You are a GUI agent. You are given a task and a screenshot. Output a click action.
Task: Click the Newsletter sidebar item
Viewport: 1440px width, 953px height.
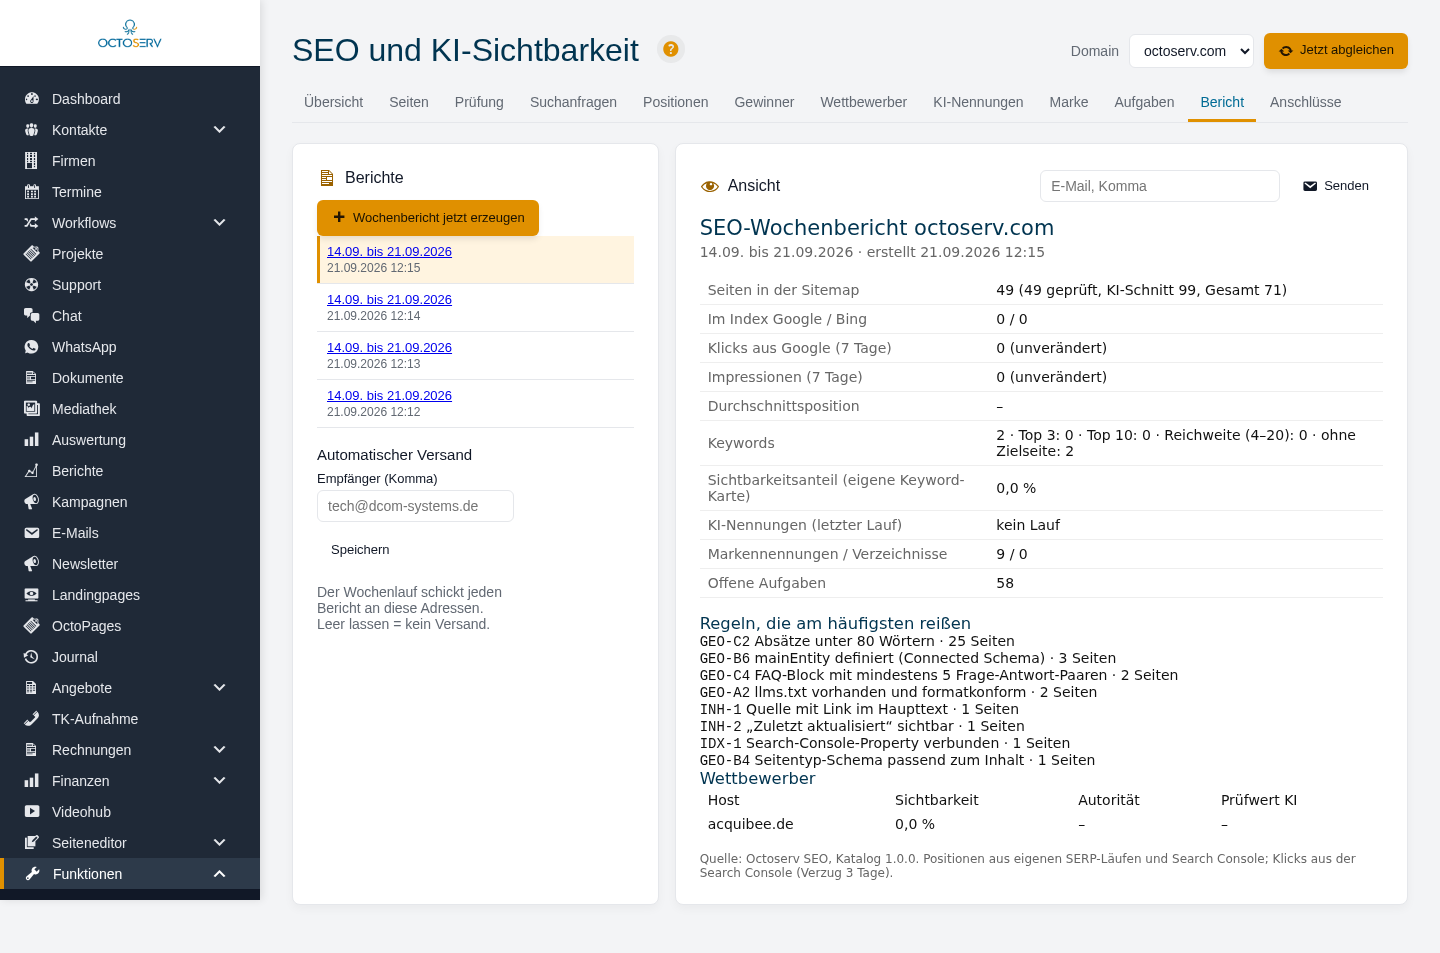(130, 564)
